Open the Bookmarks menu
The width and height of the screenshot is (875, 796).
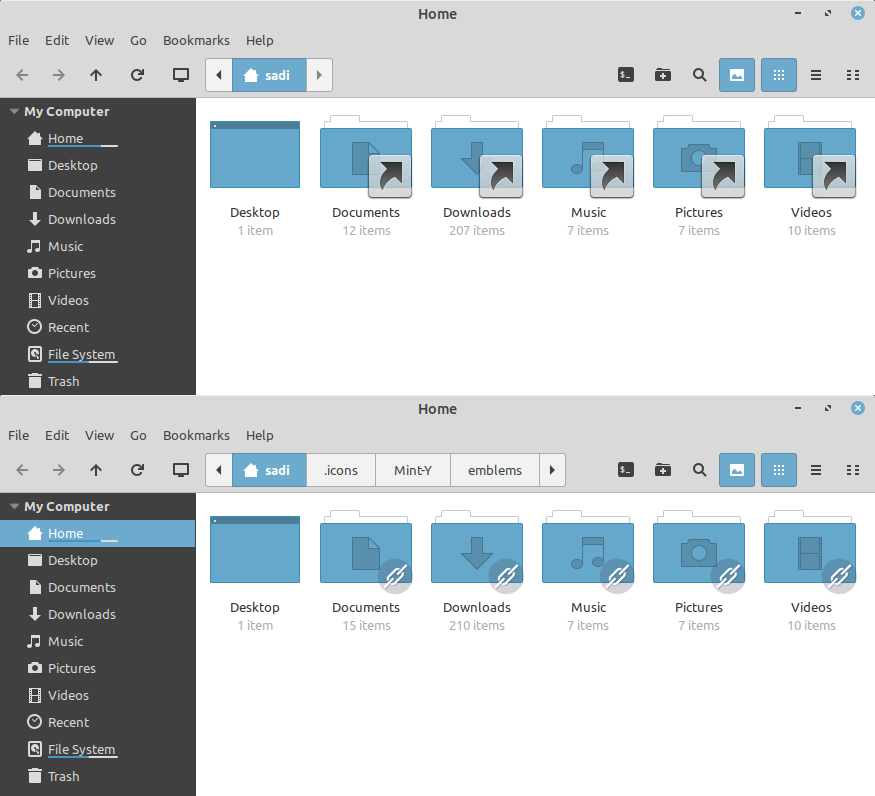[x=196, y=40]
